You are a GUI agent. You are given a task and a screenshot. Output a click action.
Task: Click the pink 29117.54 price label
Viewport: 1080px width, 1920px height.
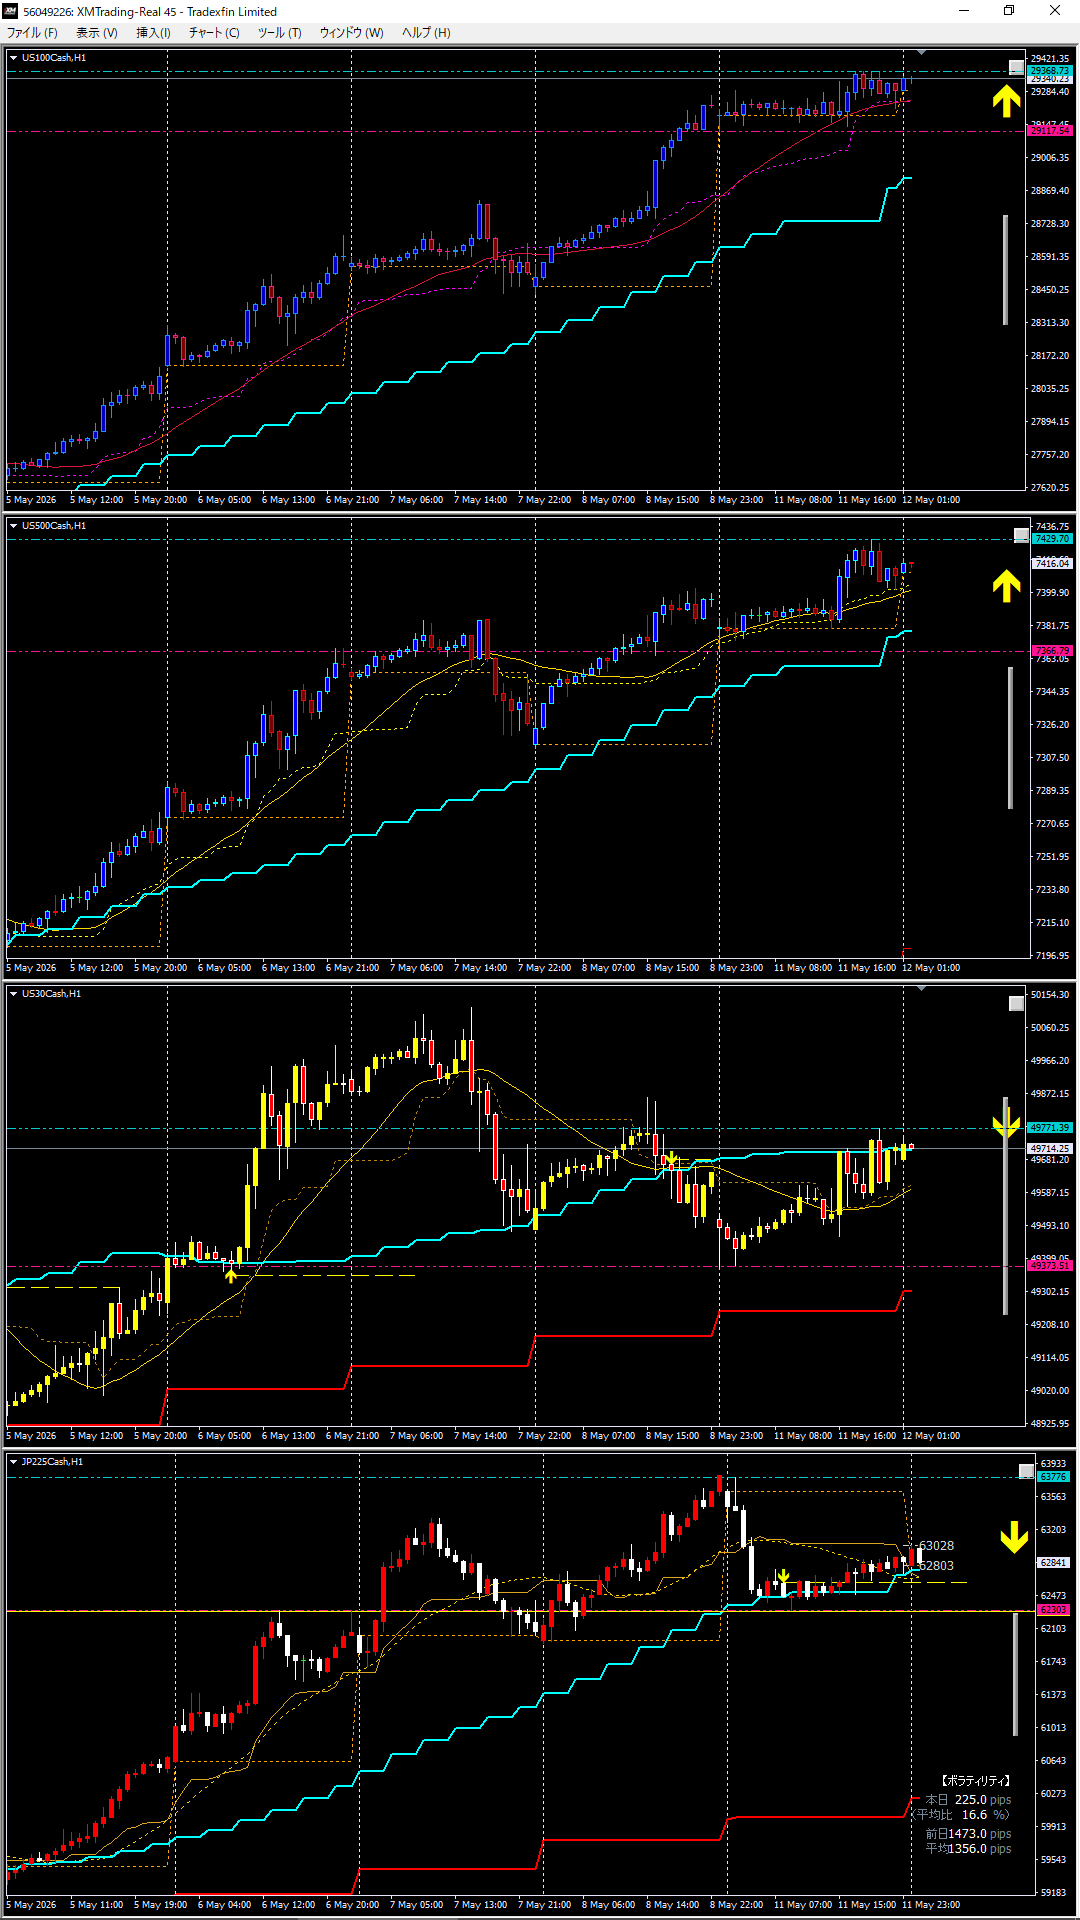pos(1050,131)
